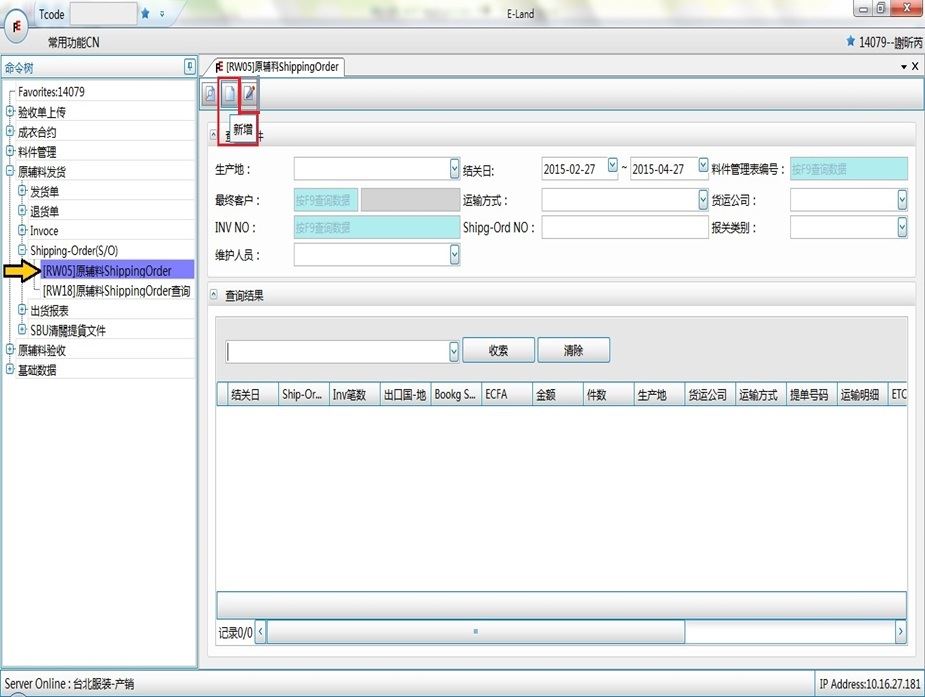Open the 常用功能CN menu
This screenshot has width=925, height=697.
(x=73, y=43)
